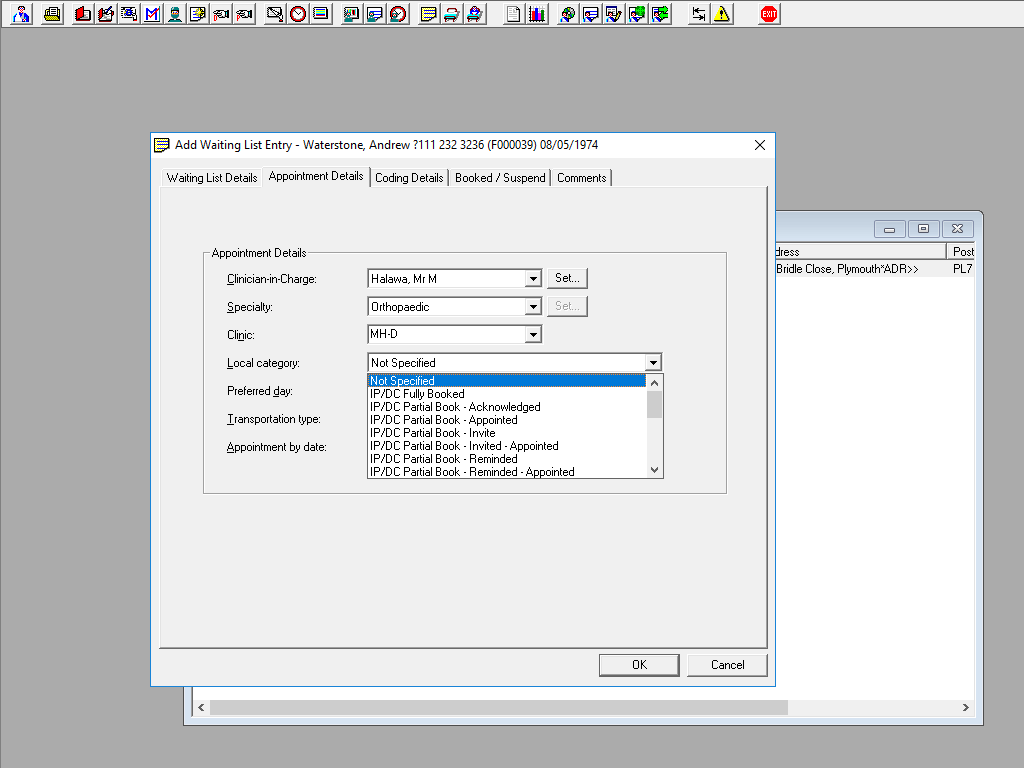This screenshot has width=1024, height=768.
Task: Click the yellow typewriter toolbar icon
Action: pyautogui.click(x=52, y=14)
